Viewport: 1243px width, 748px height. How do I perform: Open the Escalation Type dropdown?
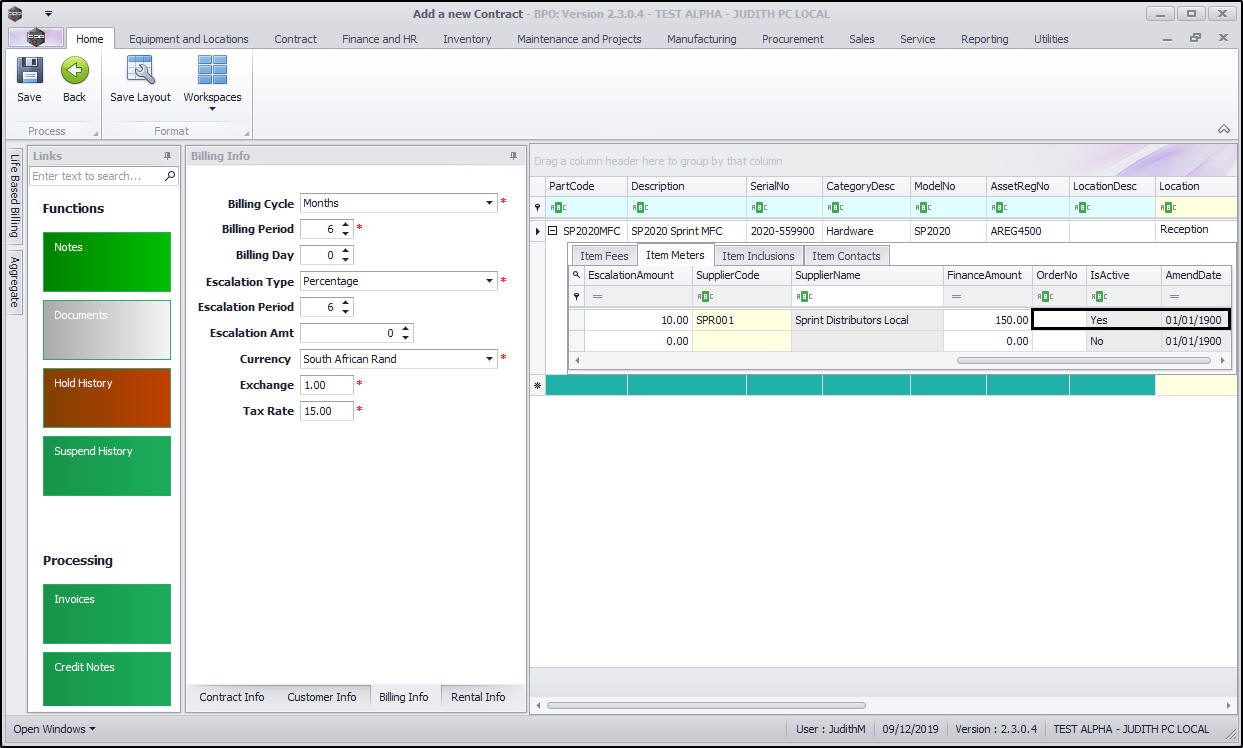(x=489, y=281)
